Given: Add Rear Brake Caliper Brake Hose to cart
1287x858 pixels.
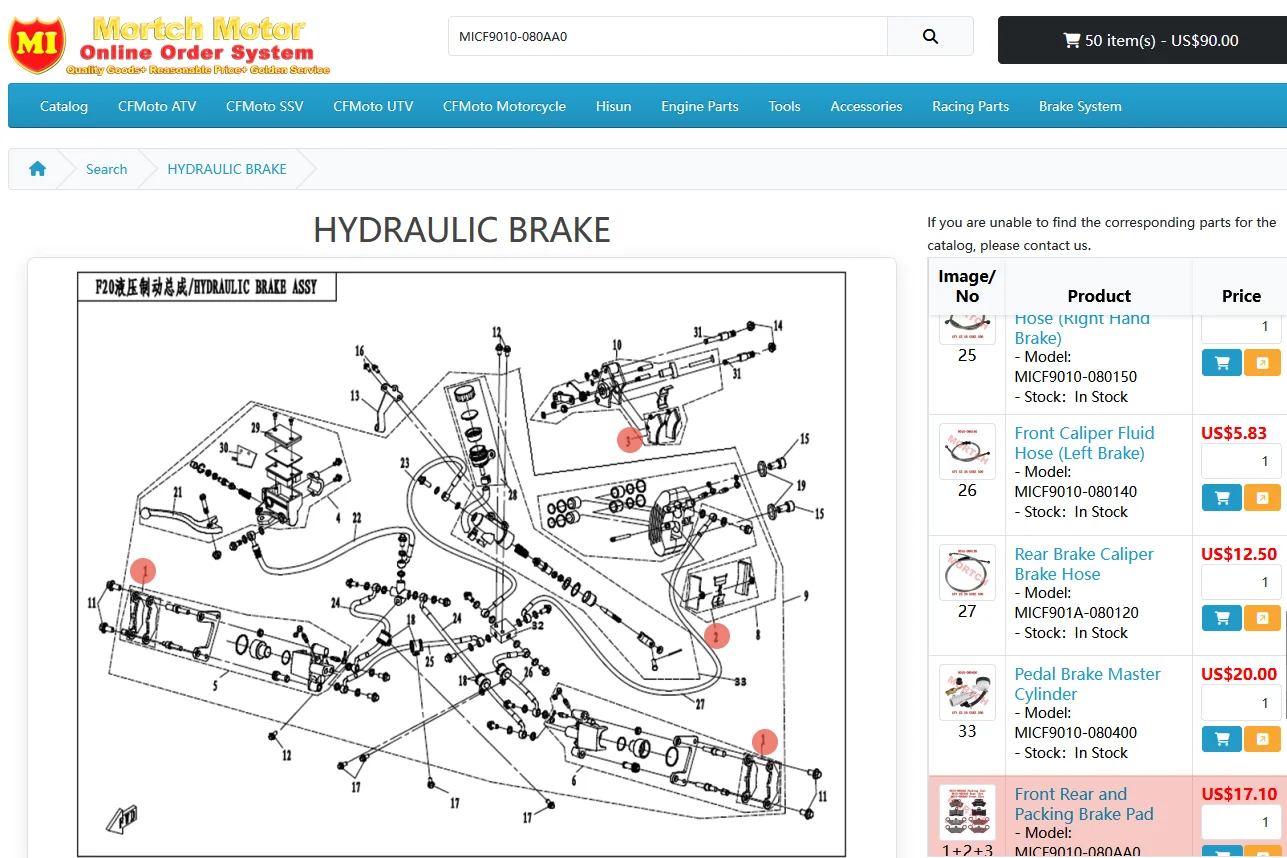Looking at the screenshot, I should tap(1221, 618).
